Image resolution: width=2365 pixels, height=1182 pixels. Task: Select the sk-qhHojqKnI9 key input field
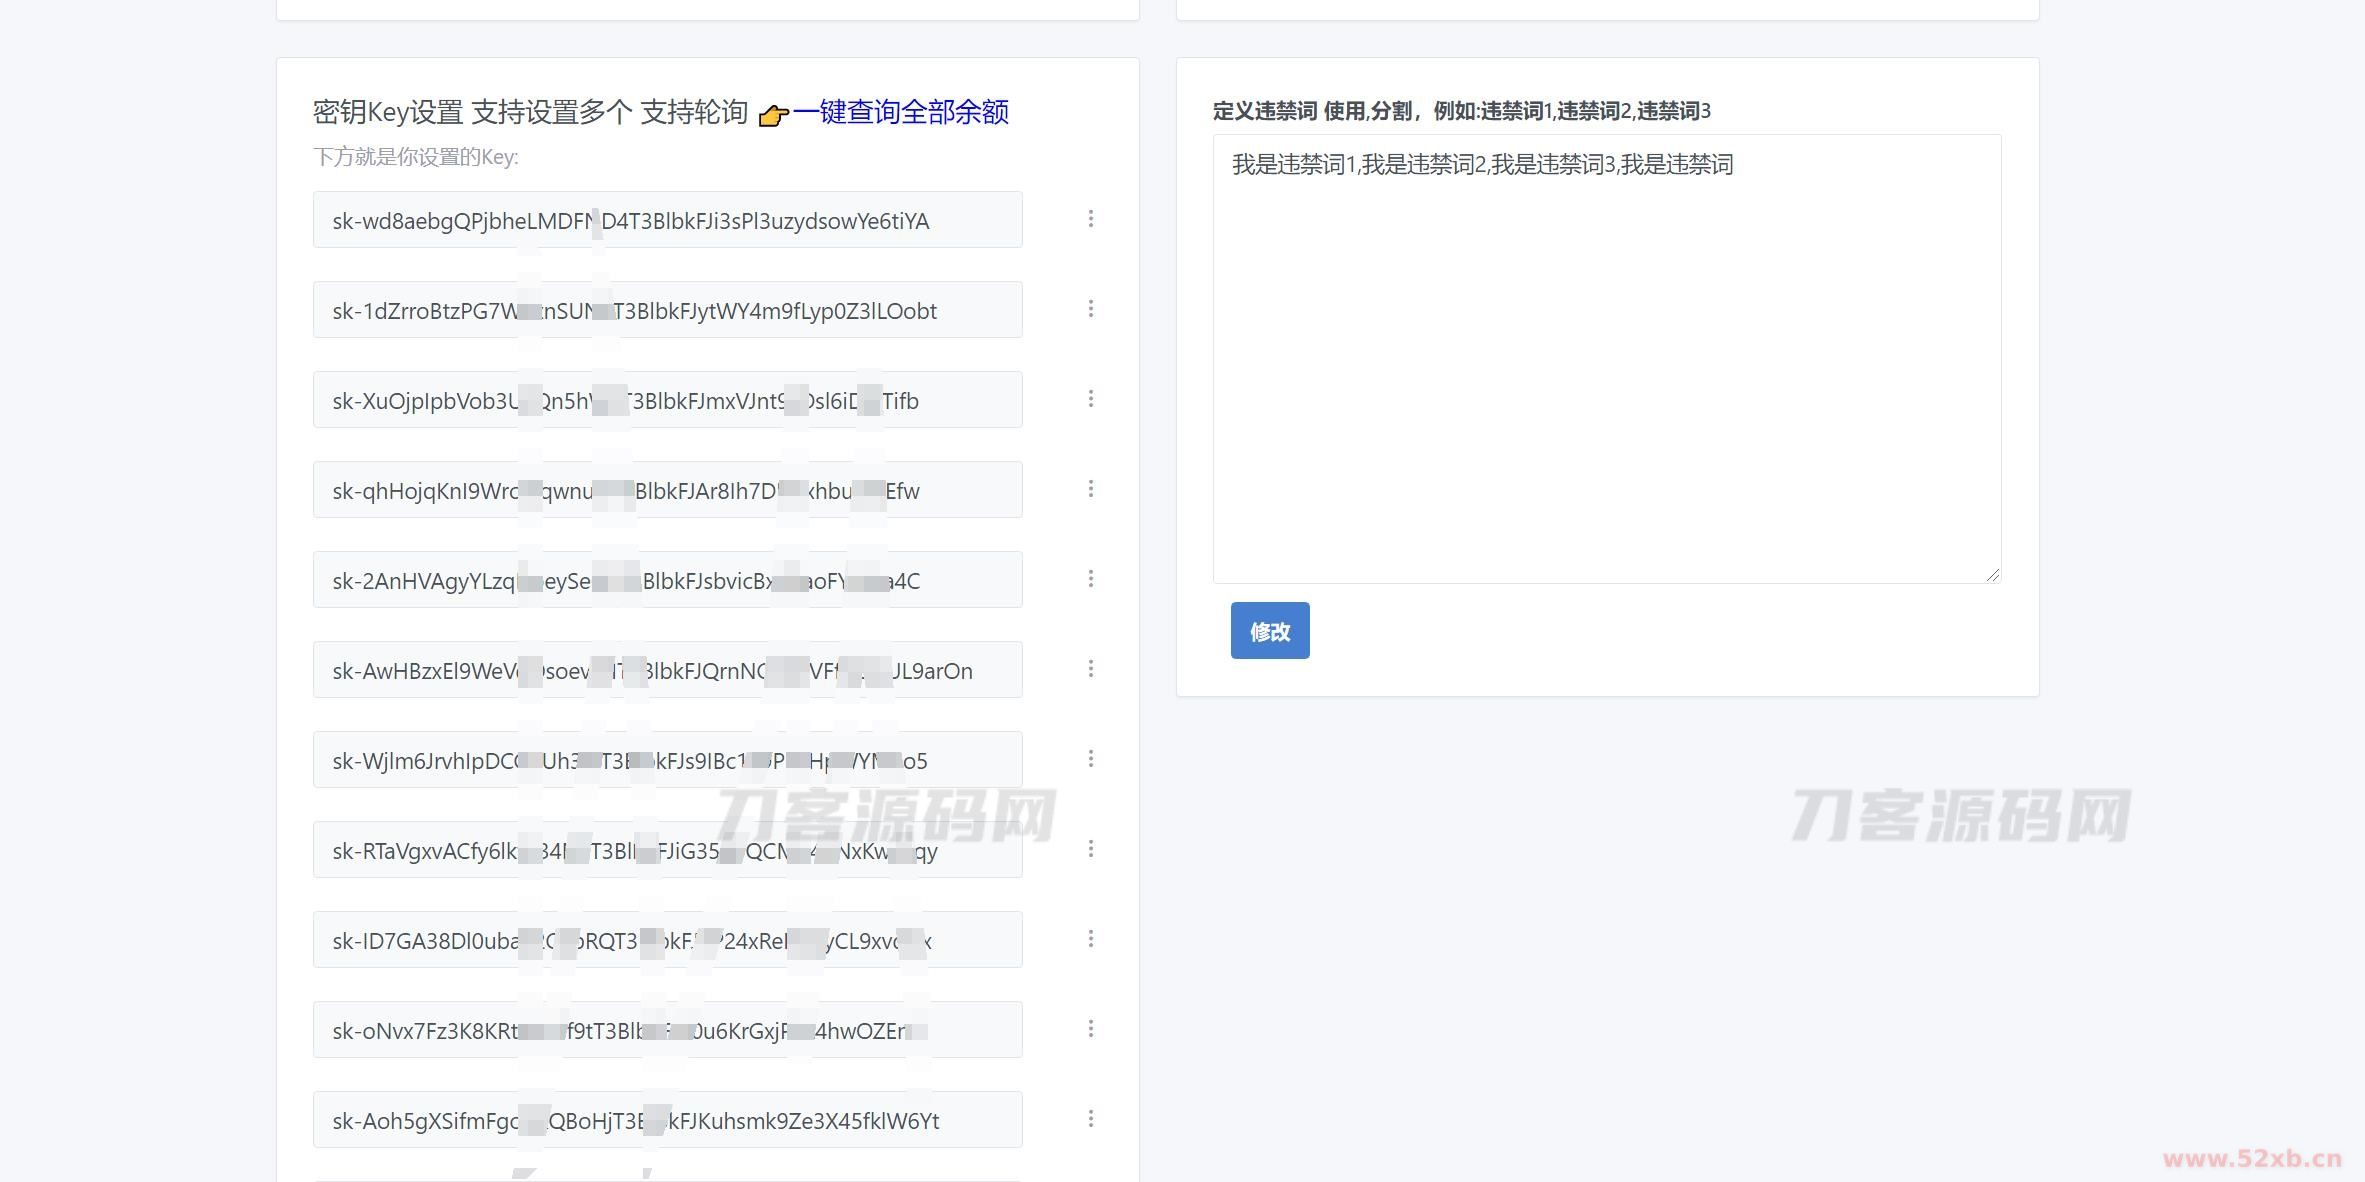667,490
